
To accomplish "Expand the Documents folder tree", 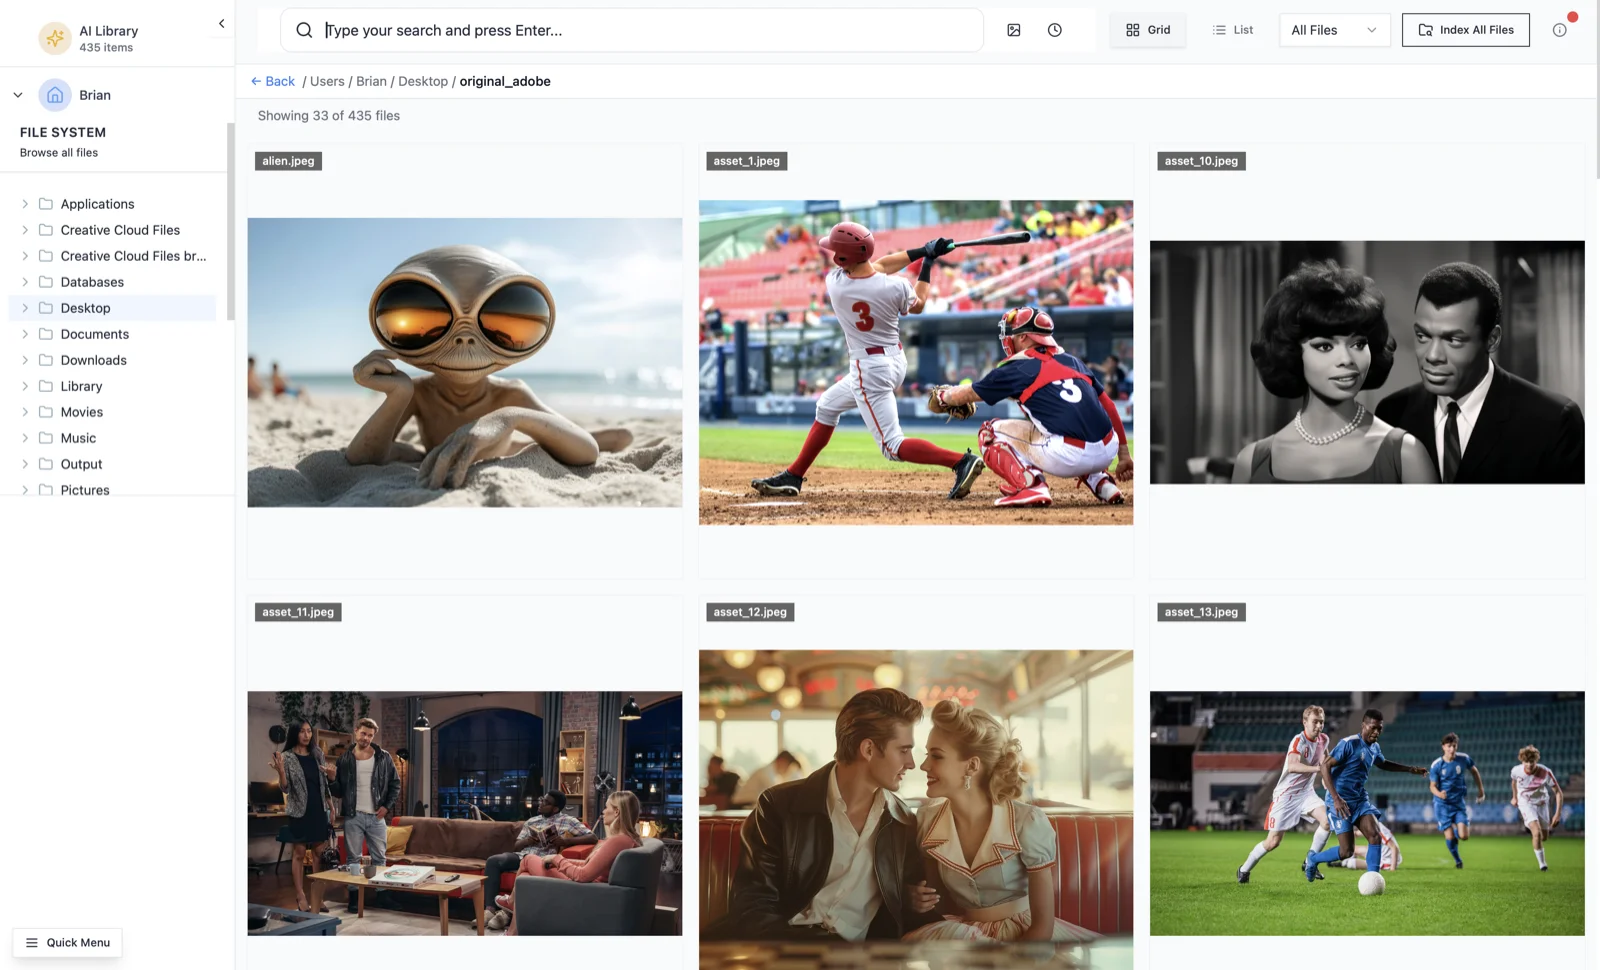I will pyautogui.click(x=25, y=334).
